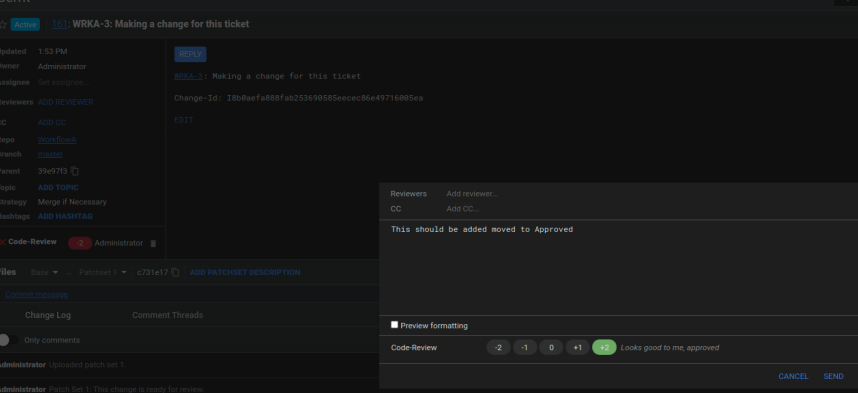Copy parent commit hash 39e97f3
This screenshot has height=393, width=858.
tap(75, 171)
